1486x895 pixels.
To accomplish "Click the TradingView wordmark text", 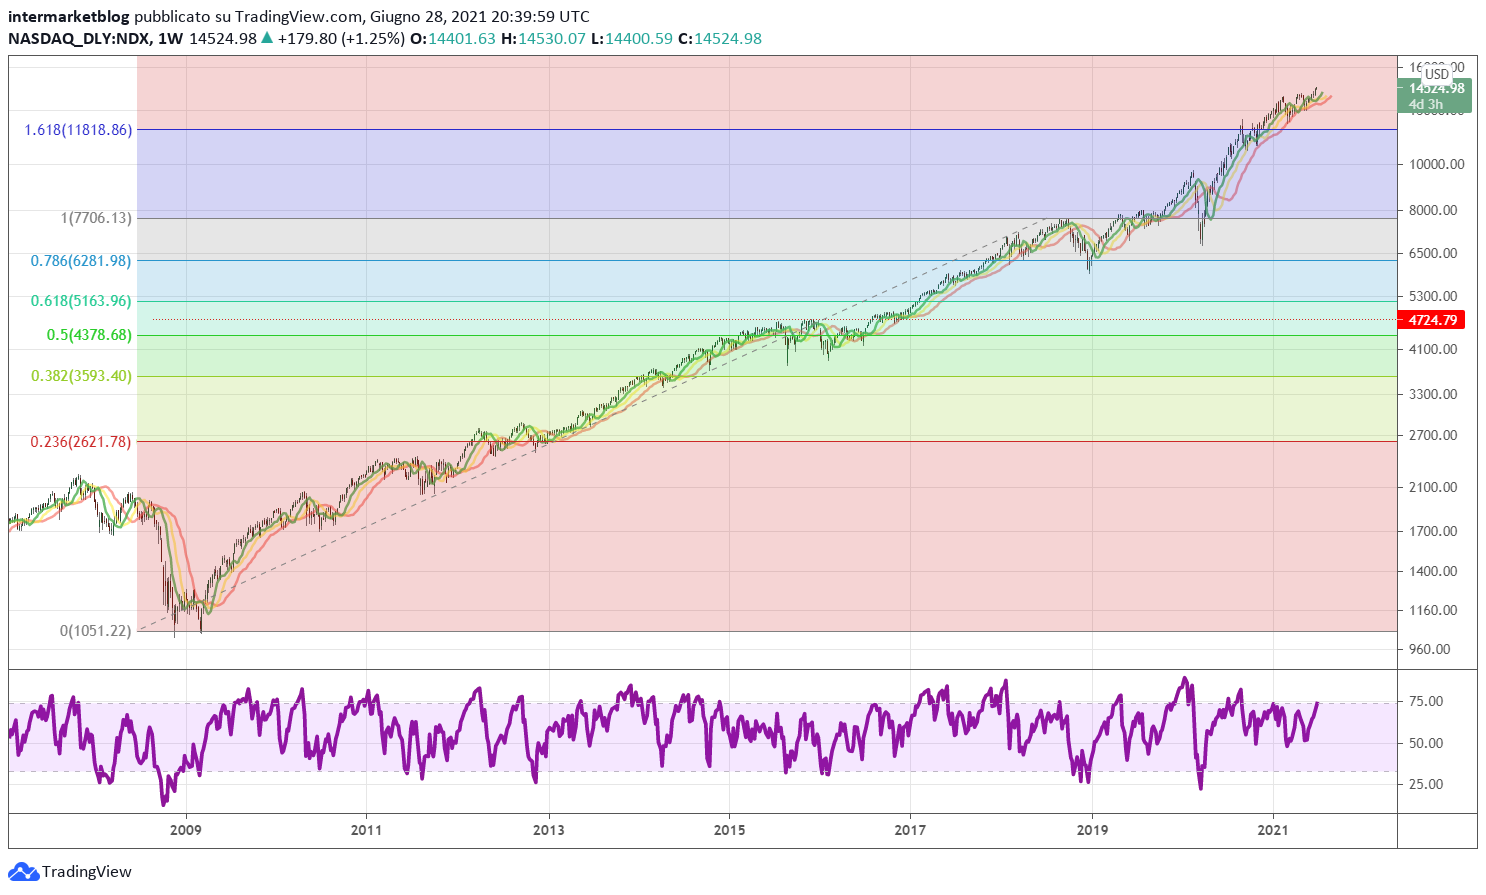I will pos(87,872).
